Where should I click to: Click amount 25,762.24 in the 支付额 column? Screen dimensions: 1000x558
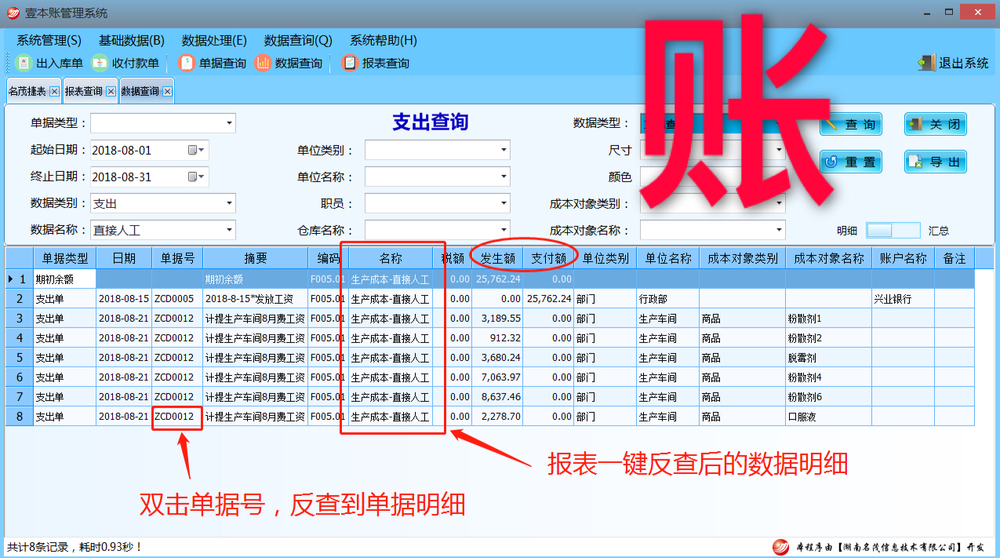pos(548,299)
